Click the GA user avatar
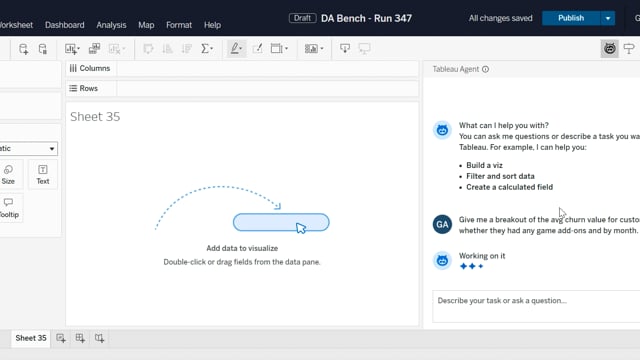Screen dimensions: 640x360 click(442, 224)
